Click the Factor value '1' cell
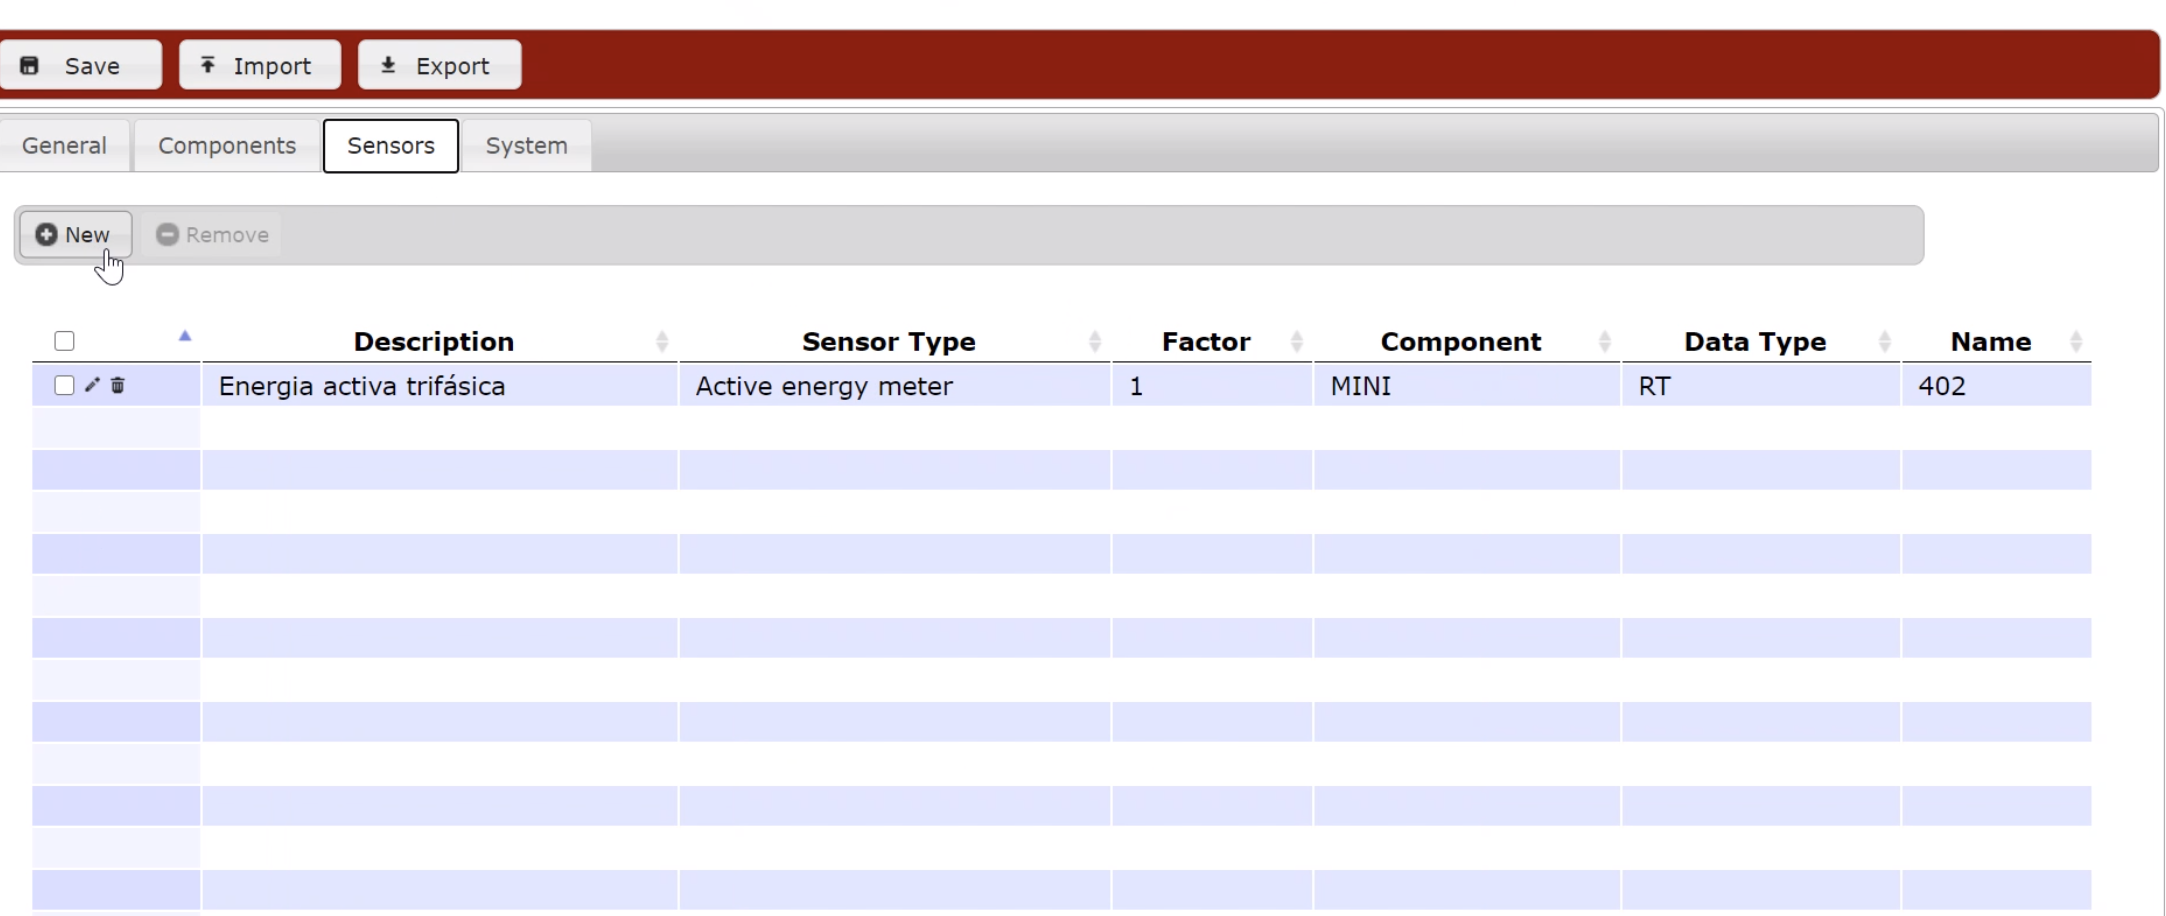Screen dimensions: 2166x916 [x=1212, y=386]
